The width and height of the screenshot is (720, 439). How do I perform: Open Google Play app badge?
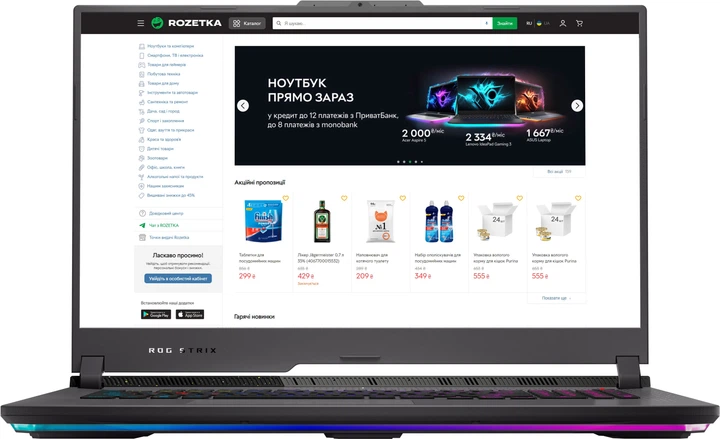click(155, 314)
